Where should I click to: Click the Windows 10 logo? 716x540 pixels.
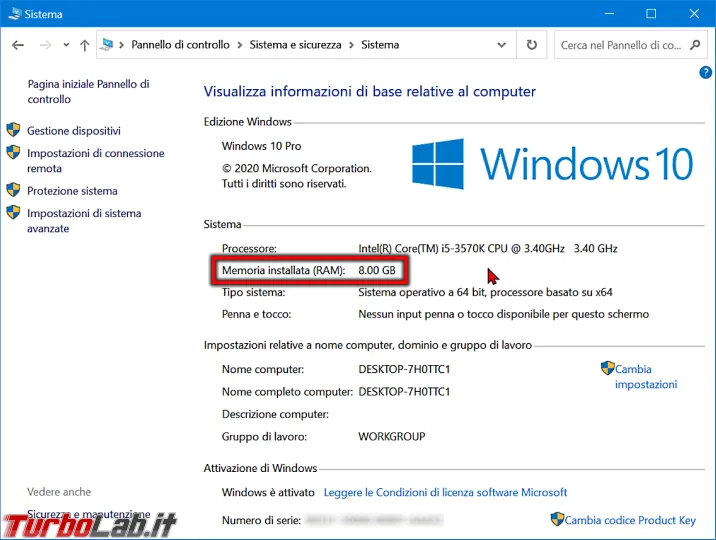pyautogui.click(x=553, y=164)
